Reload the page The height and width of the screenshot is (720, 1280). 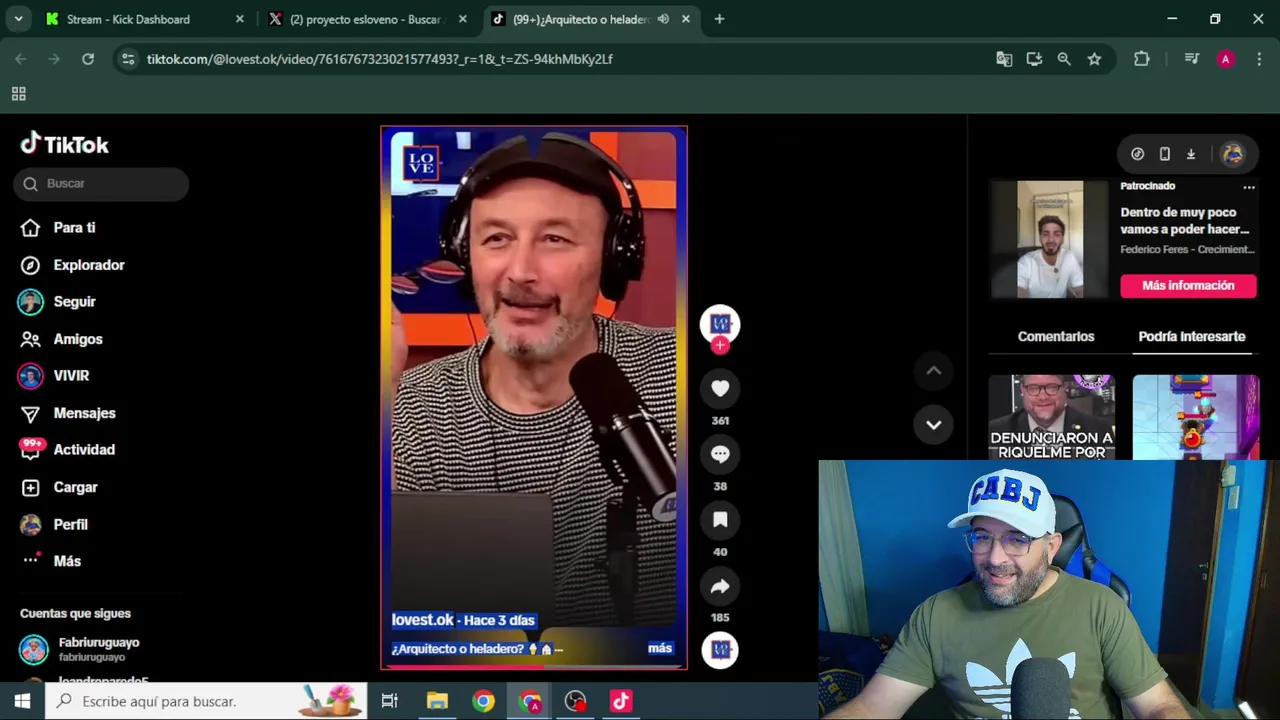point(88,59)
